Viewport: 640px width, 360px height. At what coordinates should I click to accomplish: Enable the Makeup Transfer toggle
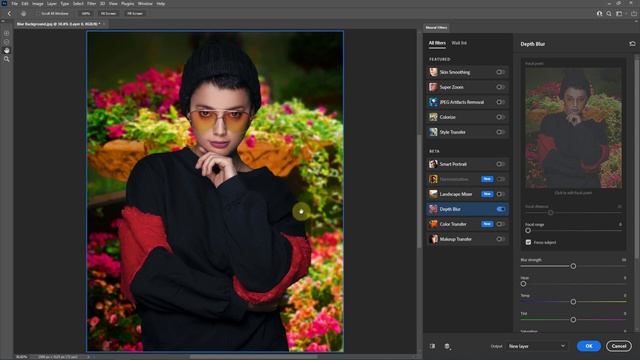[500, 239]
